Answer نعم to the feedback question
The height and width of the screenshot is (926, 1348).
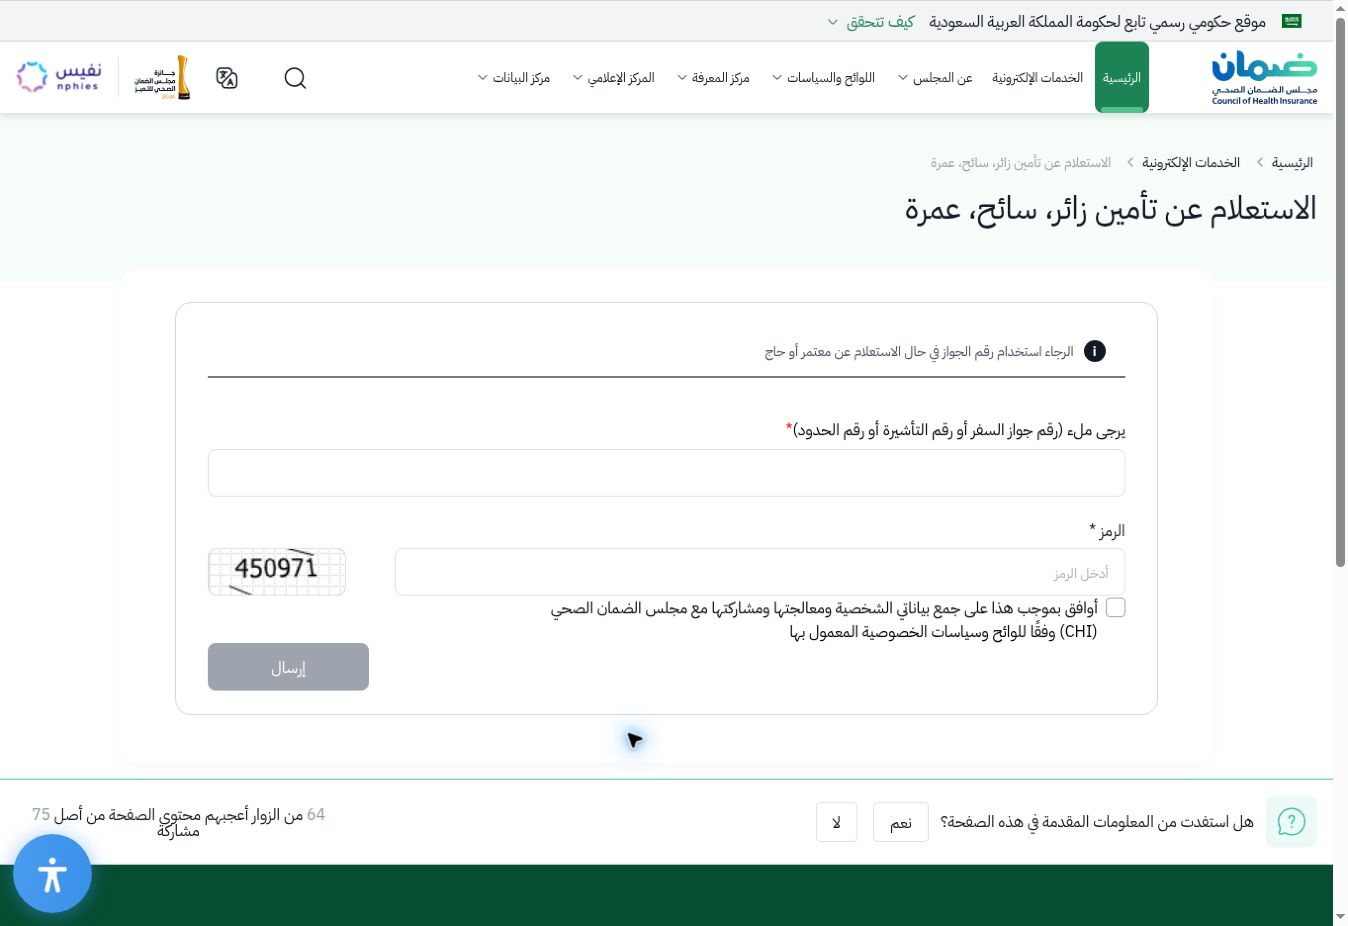click(x=901, y=822)
